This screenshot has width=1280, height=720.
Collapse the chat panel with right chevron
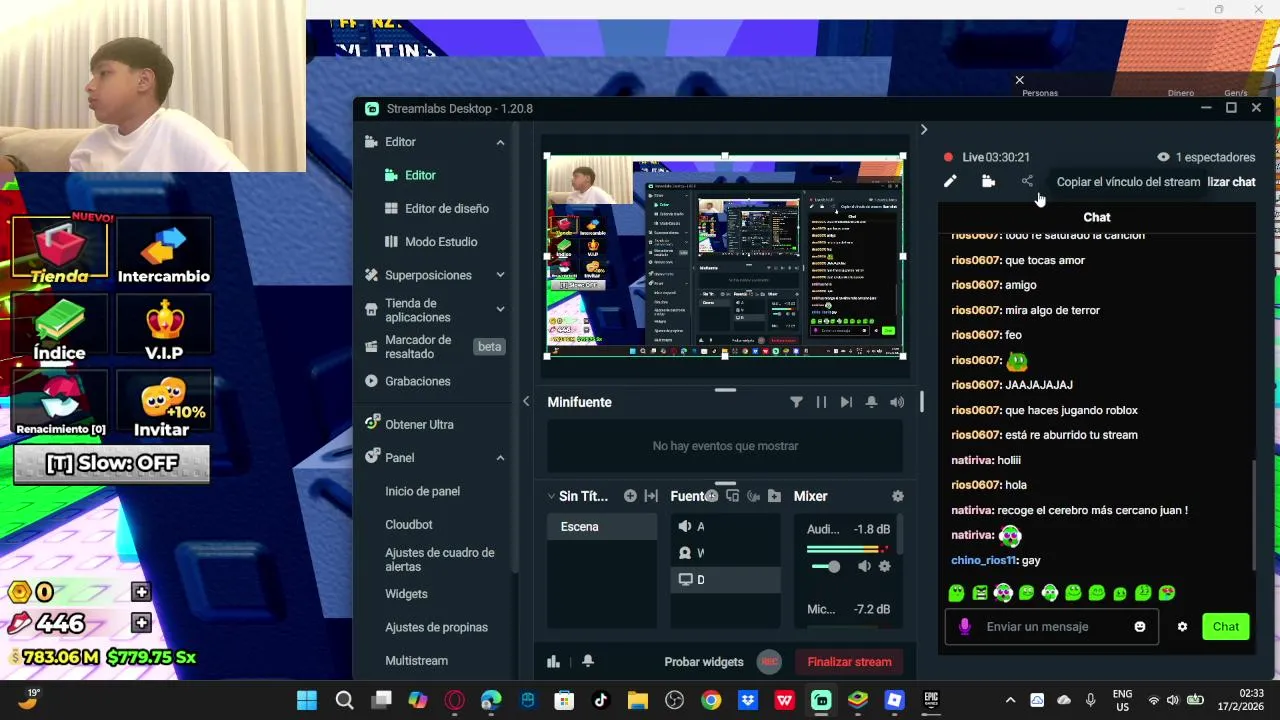[x=924, y=130]
